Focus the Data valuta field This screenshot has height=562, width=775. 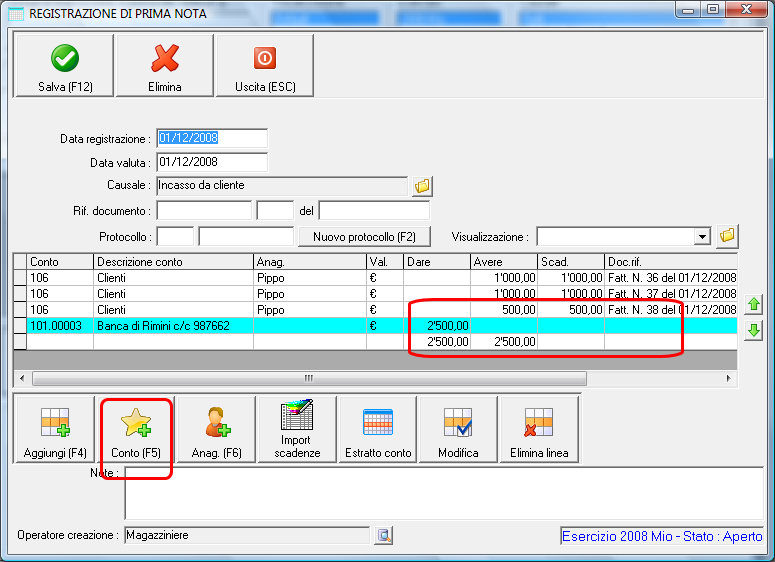(x=212, y=162)
